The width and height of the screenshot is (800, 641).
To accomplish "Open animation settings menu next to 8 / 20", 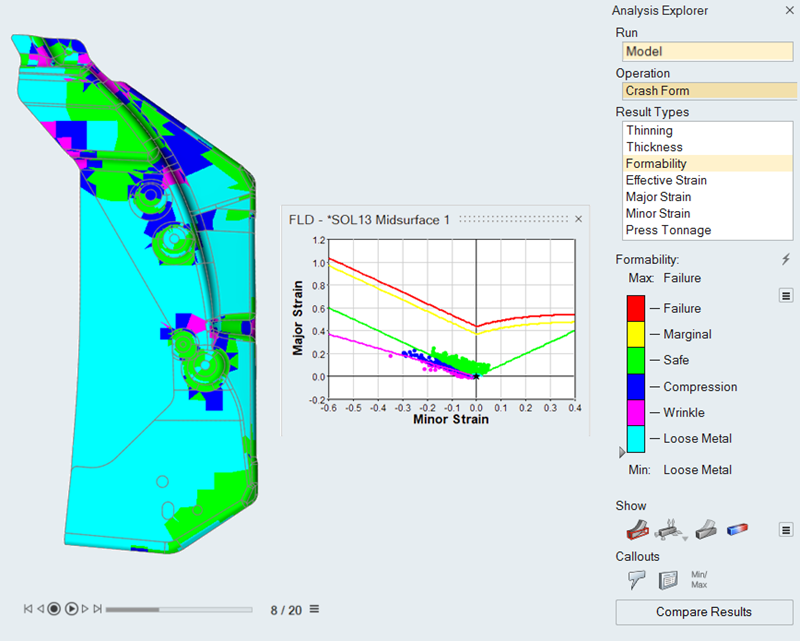I will pyautogui.click(x=314, y=609).
